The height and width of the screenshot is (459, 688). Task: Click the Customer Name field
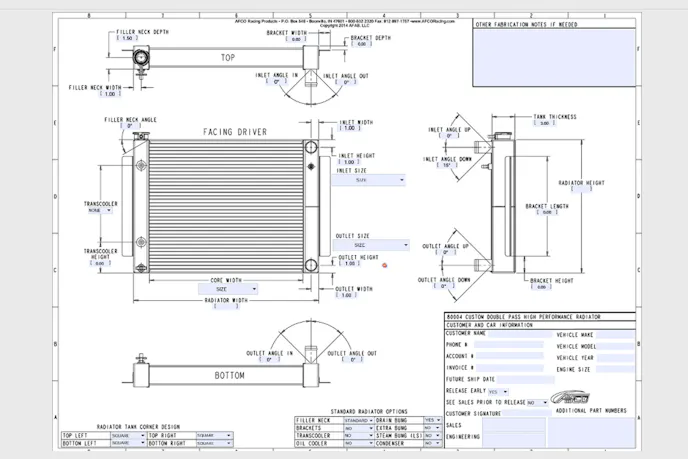[520, 334]
